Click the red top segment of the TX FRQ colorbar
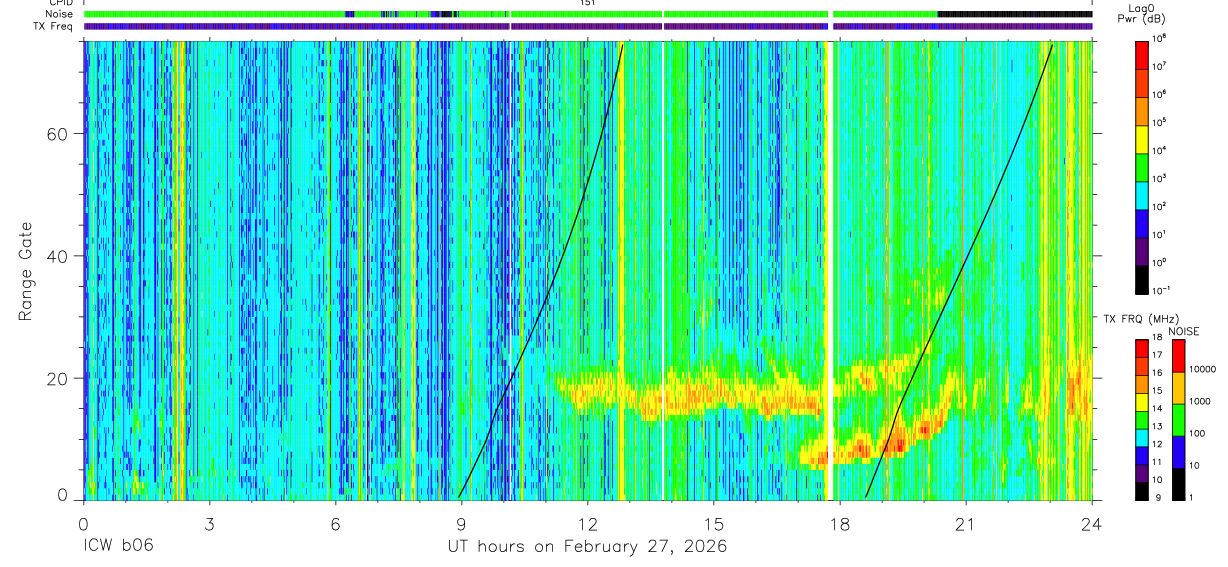The image size is (1228, 567). click(x=1142, y=347)
